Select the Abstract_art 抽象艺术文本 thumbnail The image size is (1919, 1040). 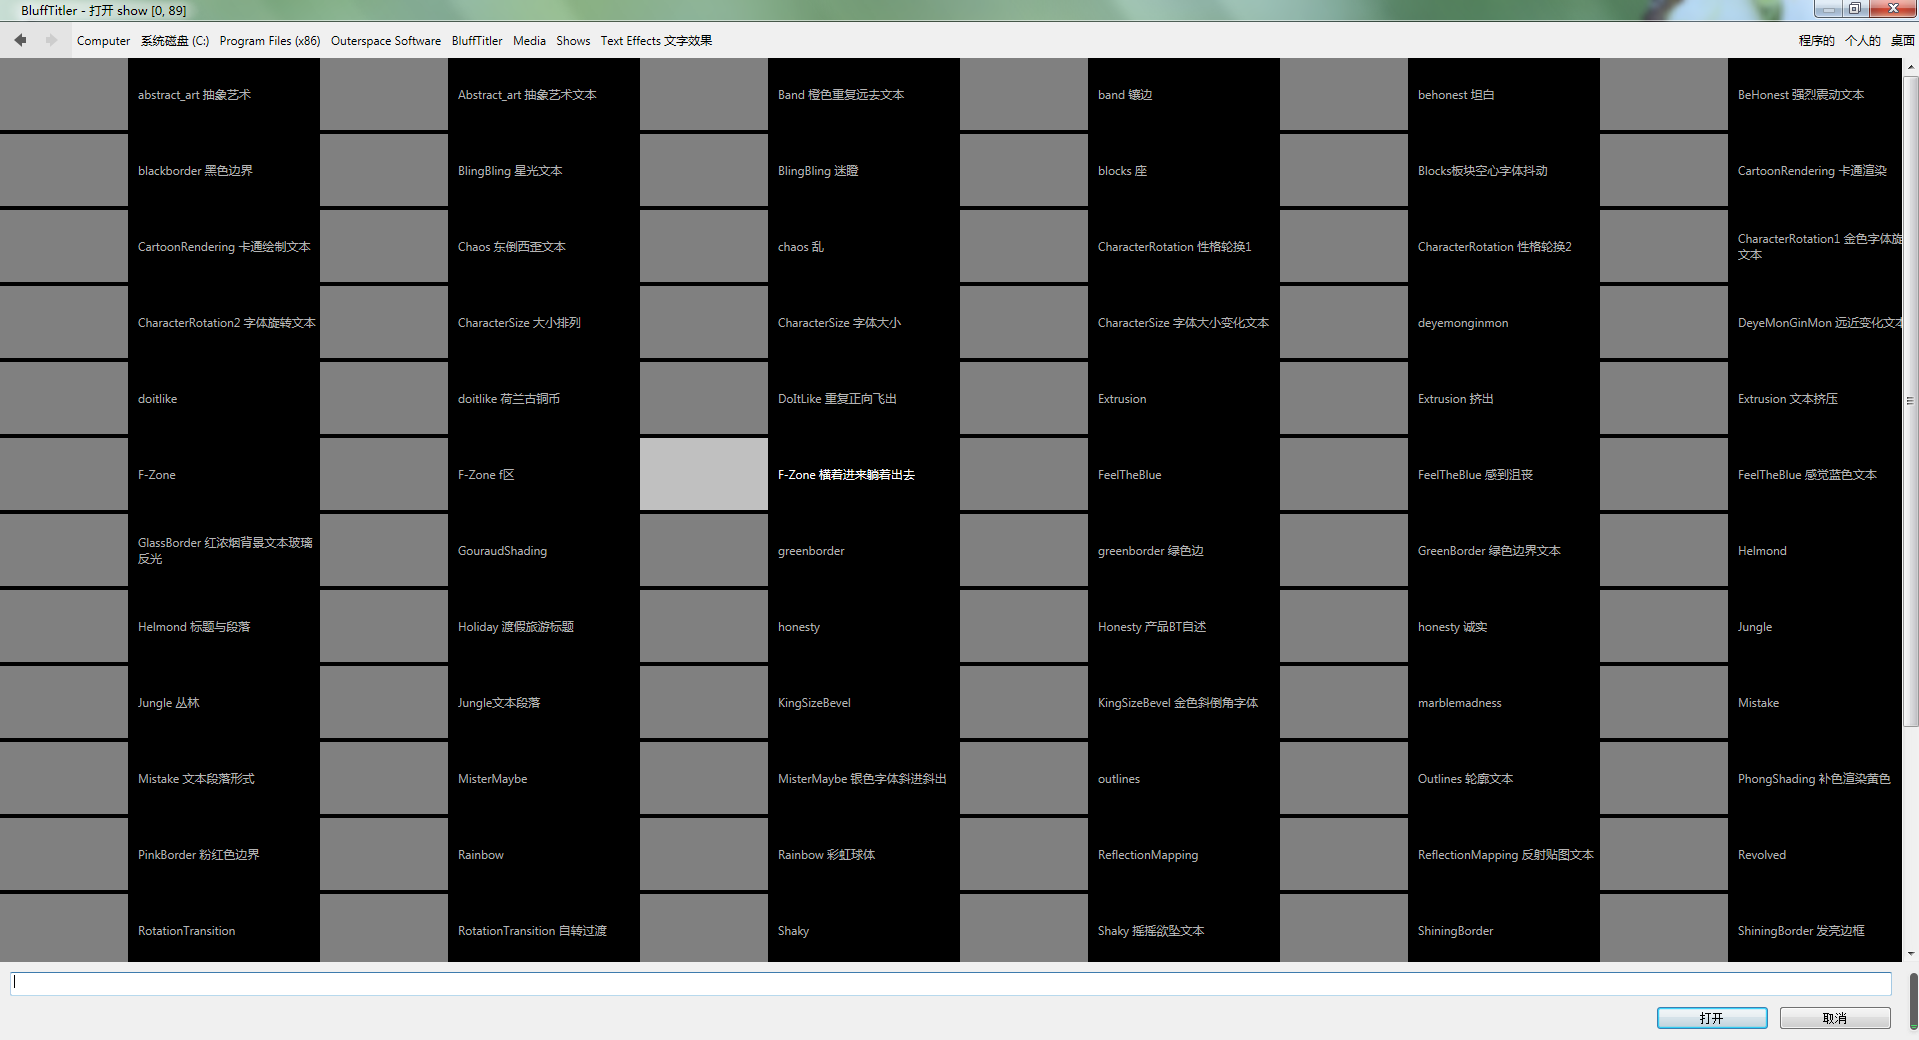click(x=384, y=95)
